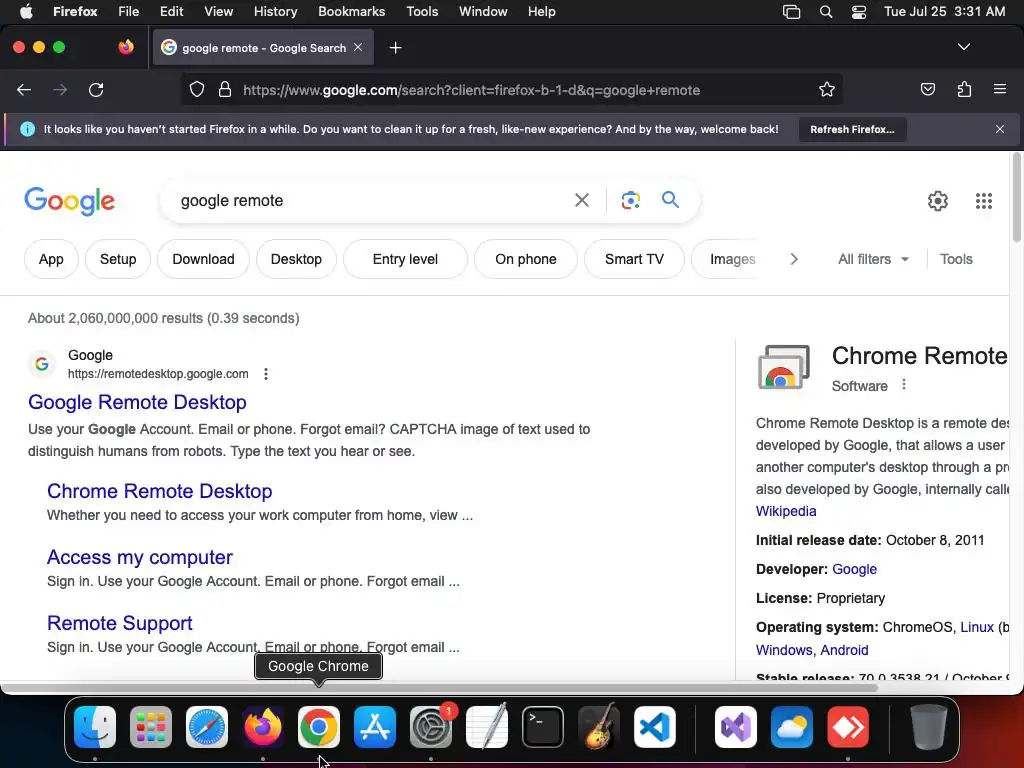This screenshot has height=768, width=1024.
Task: Show more filter chips with right chevron
Action: click(x=793, y=259)
